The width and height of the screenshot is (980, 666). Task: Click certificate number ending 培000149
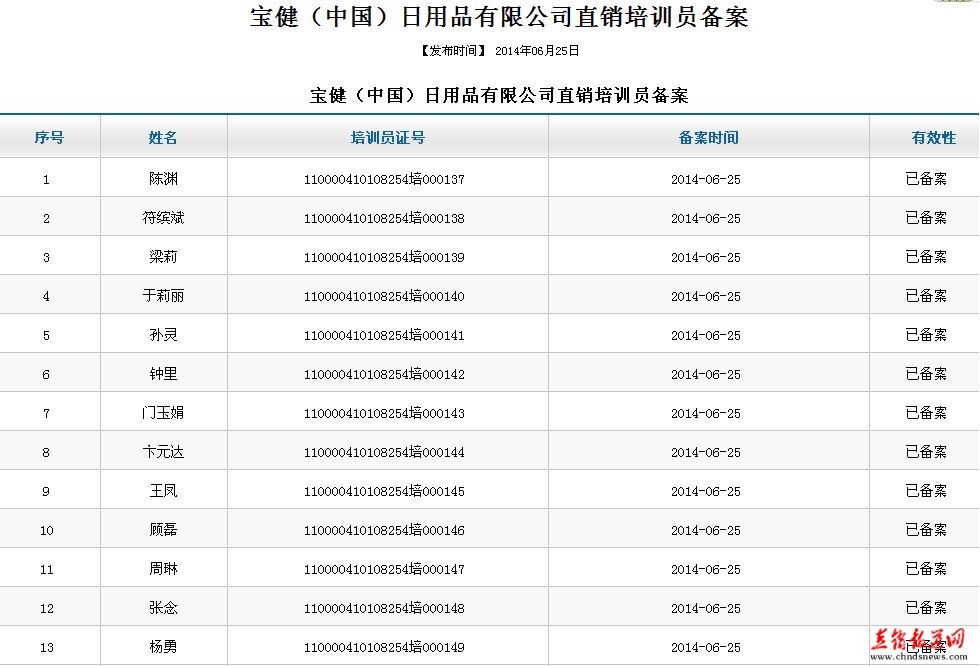pyautogui.click(x=384, y=647)
